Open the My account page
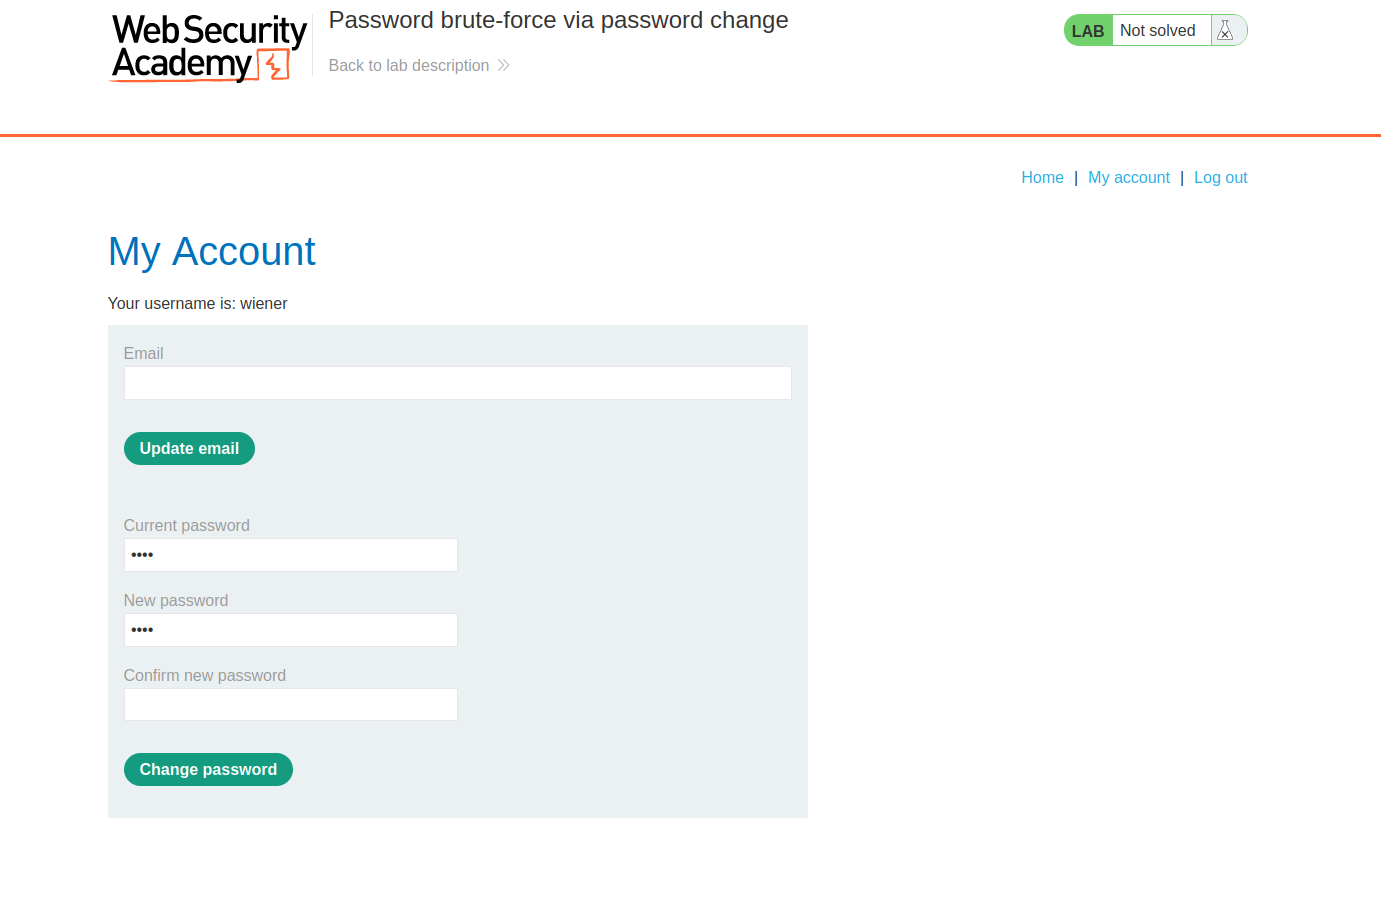Image resolution: width=1381 pixels, height=901 pixels. point(1128,177)
